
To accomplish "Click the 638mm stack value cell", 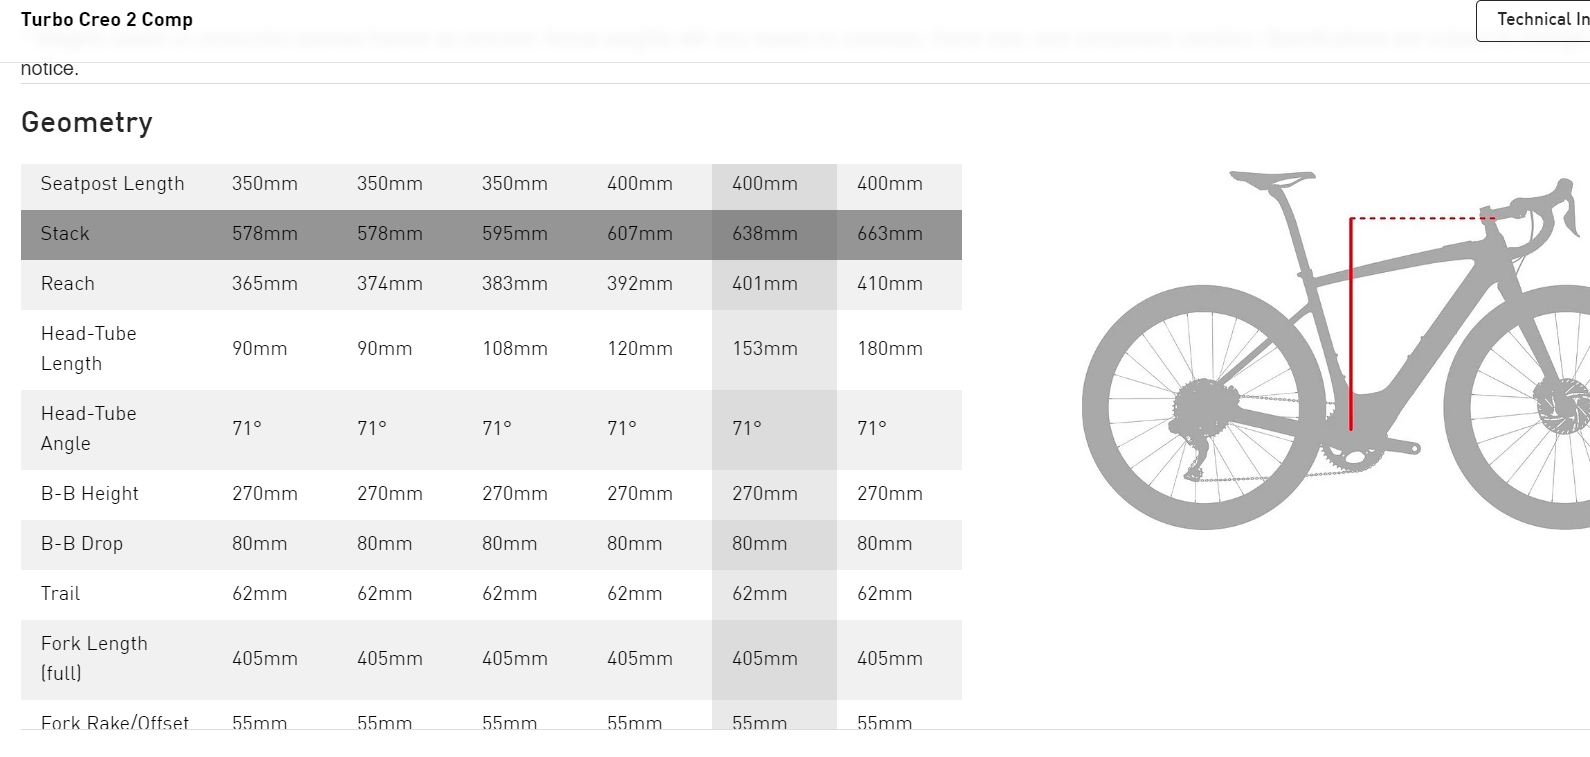I will click(765, 234).
